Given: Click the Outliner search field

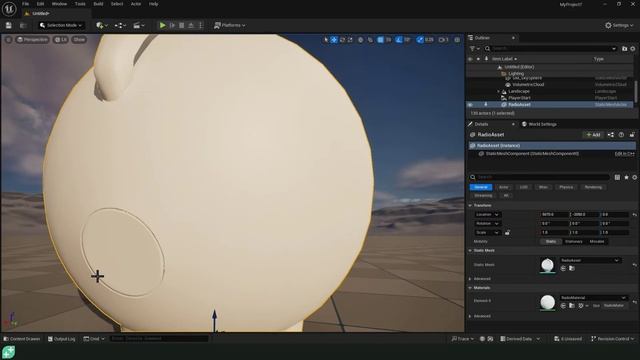Looking at the screenshot, I should click(551, 49).
